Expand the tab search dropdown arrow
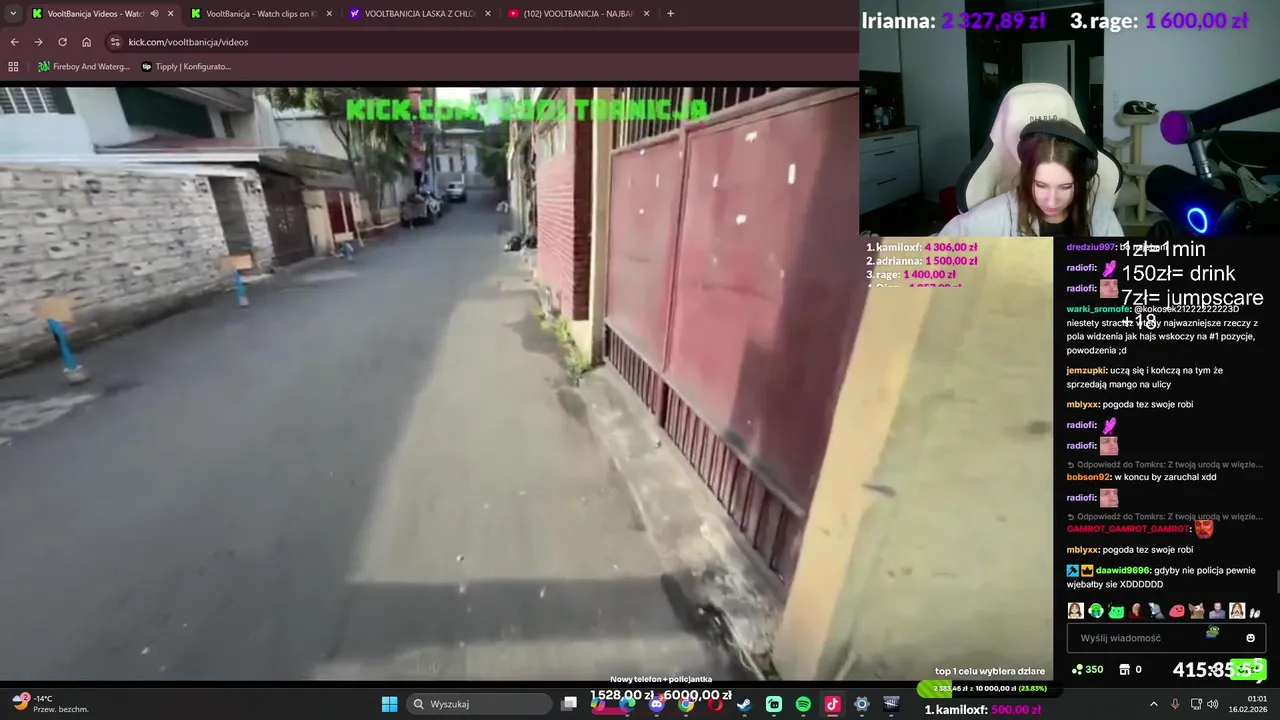 coord(12,14)
